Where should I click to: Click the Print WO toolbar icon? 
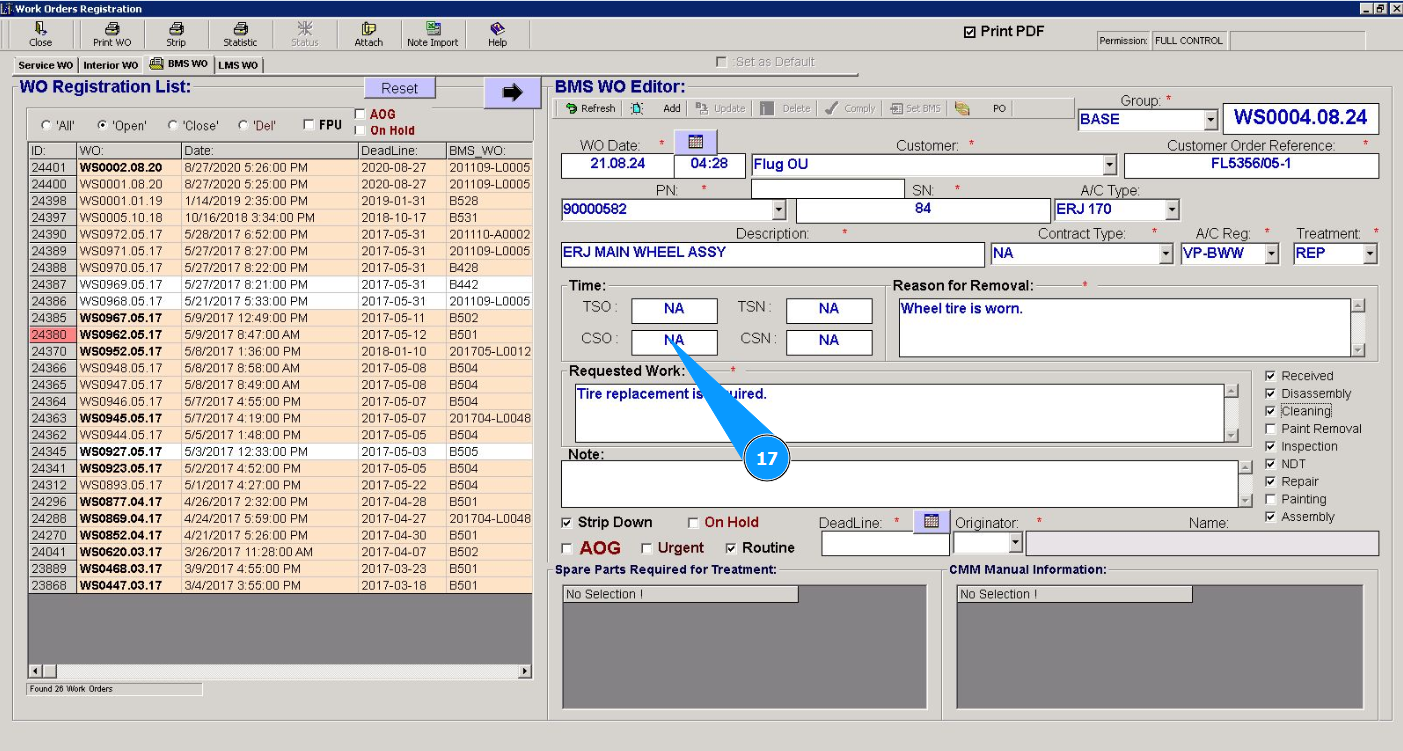[x=112, y=34]
